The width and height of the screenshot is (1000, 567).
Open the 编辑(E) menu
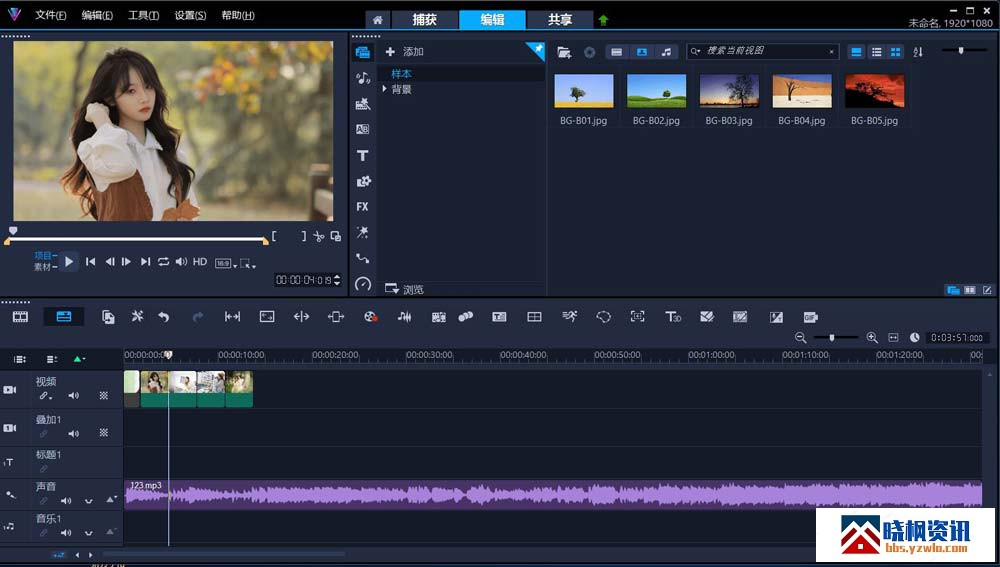(97, 15)
